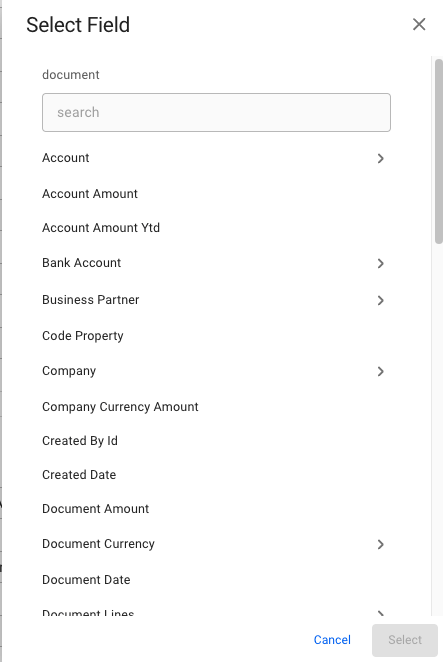Expand the Company field chevron
Image resolution: width=443 pixels, height=662 pixels.
click(380, 371)
